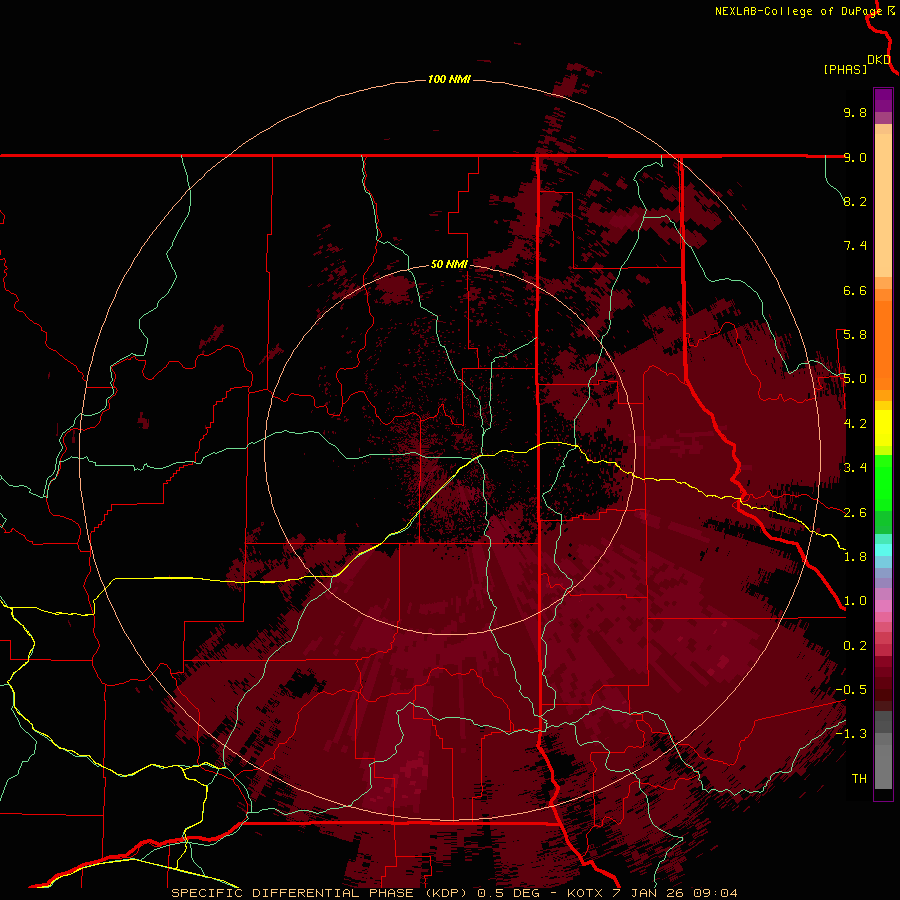Click the -1.3 legend value

851,734
